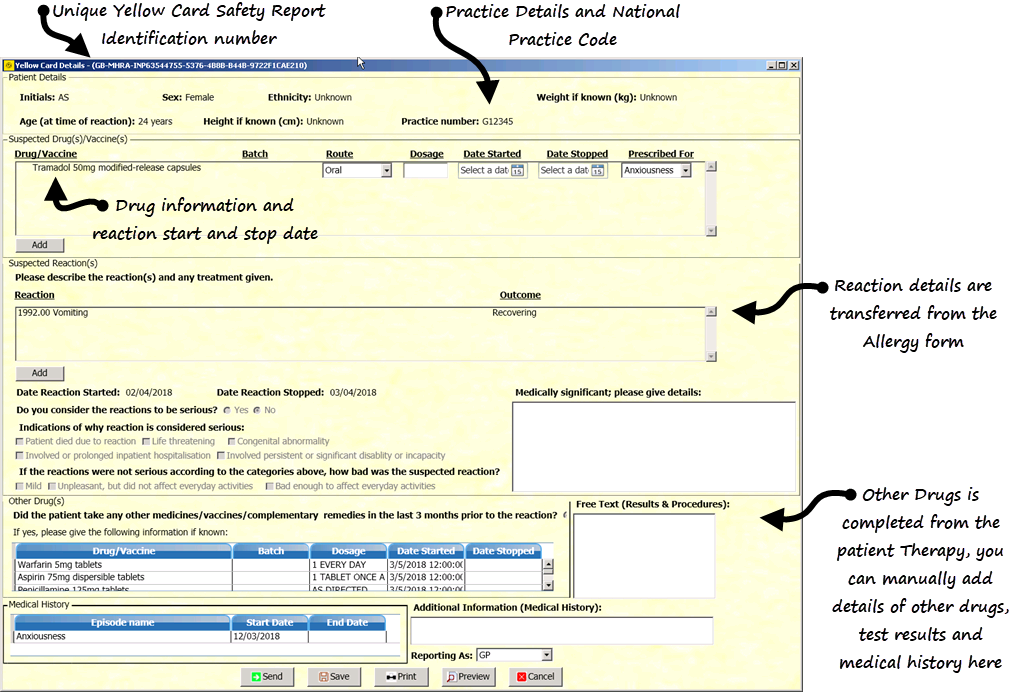
Task: Print the Yellow Card report
Action: pyautogui.click(x=401, y=677)
